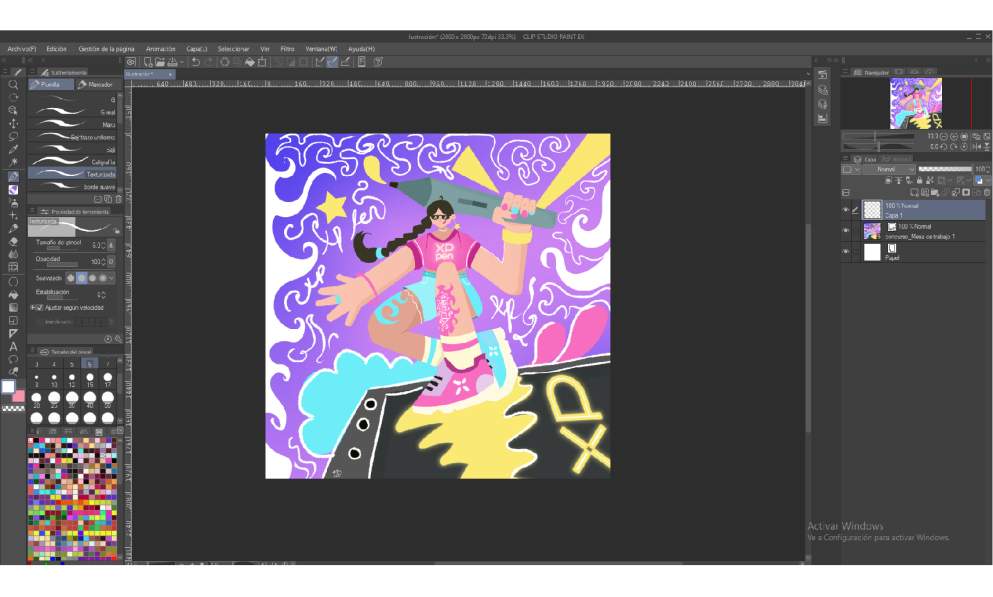Choose the second anti-aliasing level in Suavizado

[x=82, y=278]
